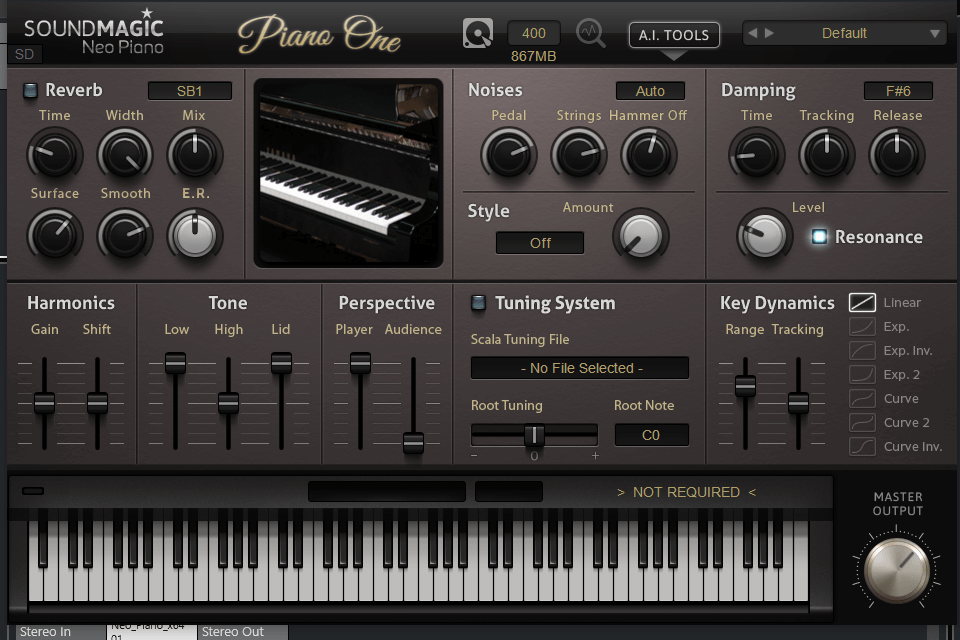Select the Exp. curve icon
Image resolution: width=960 pixels, height=640 pixels.
(862, 326)
